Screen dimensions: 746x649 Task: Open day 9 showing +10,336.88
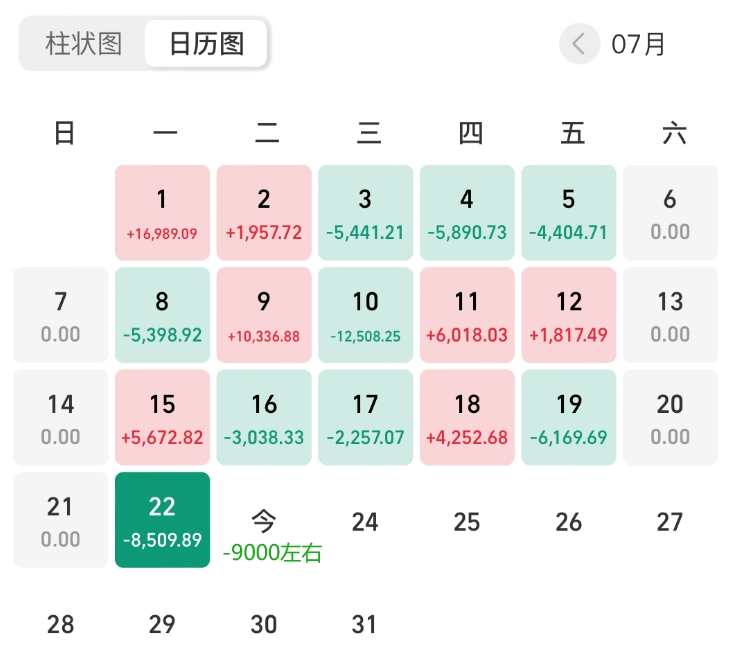click(264, 315)
